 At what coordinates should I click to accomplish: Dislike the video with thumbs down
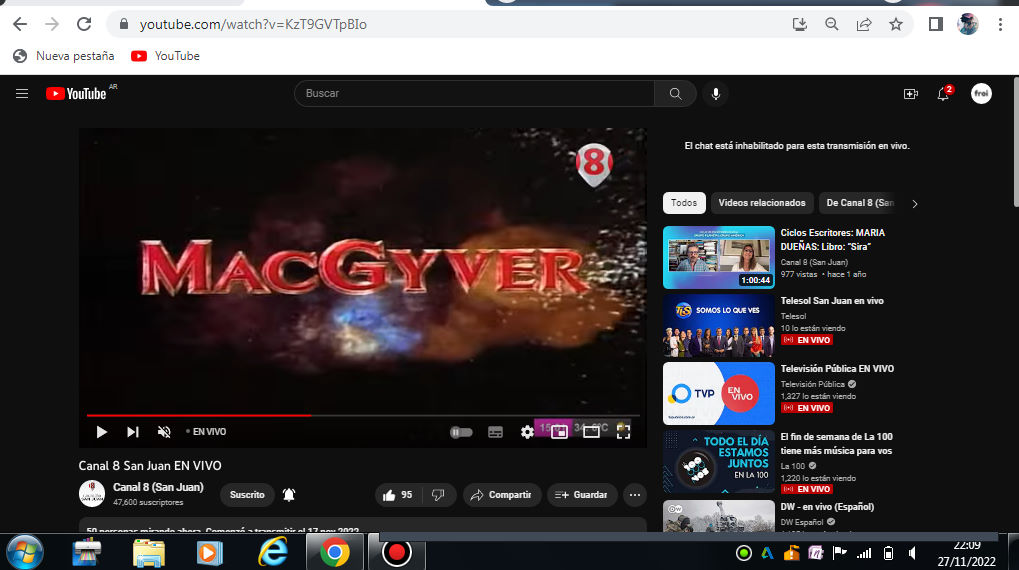point(439,495)
